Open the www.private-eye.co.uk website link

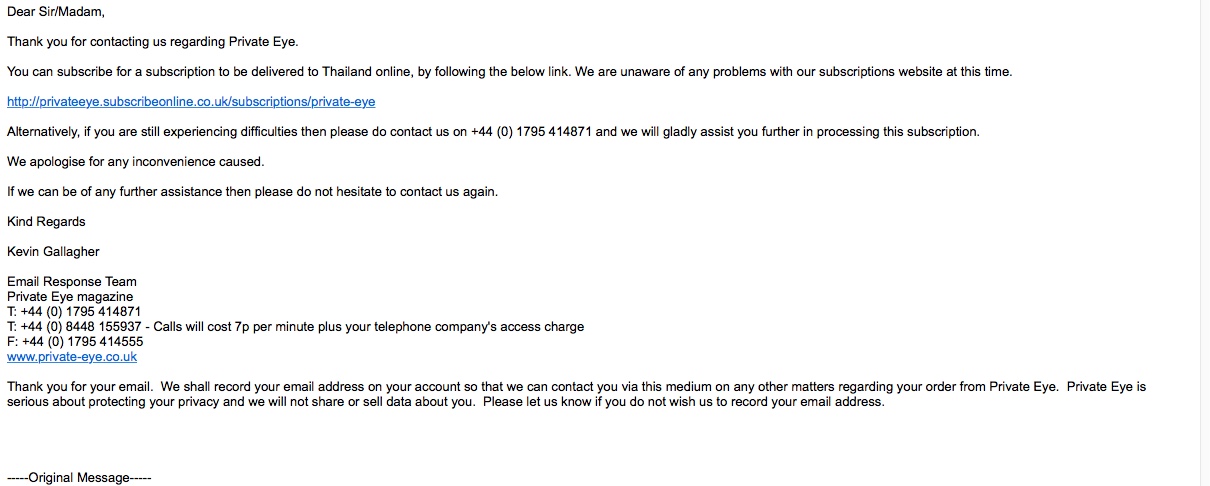tap(72, 357)
